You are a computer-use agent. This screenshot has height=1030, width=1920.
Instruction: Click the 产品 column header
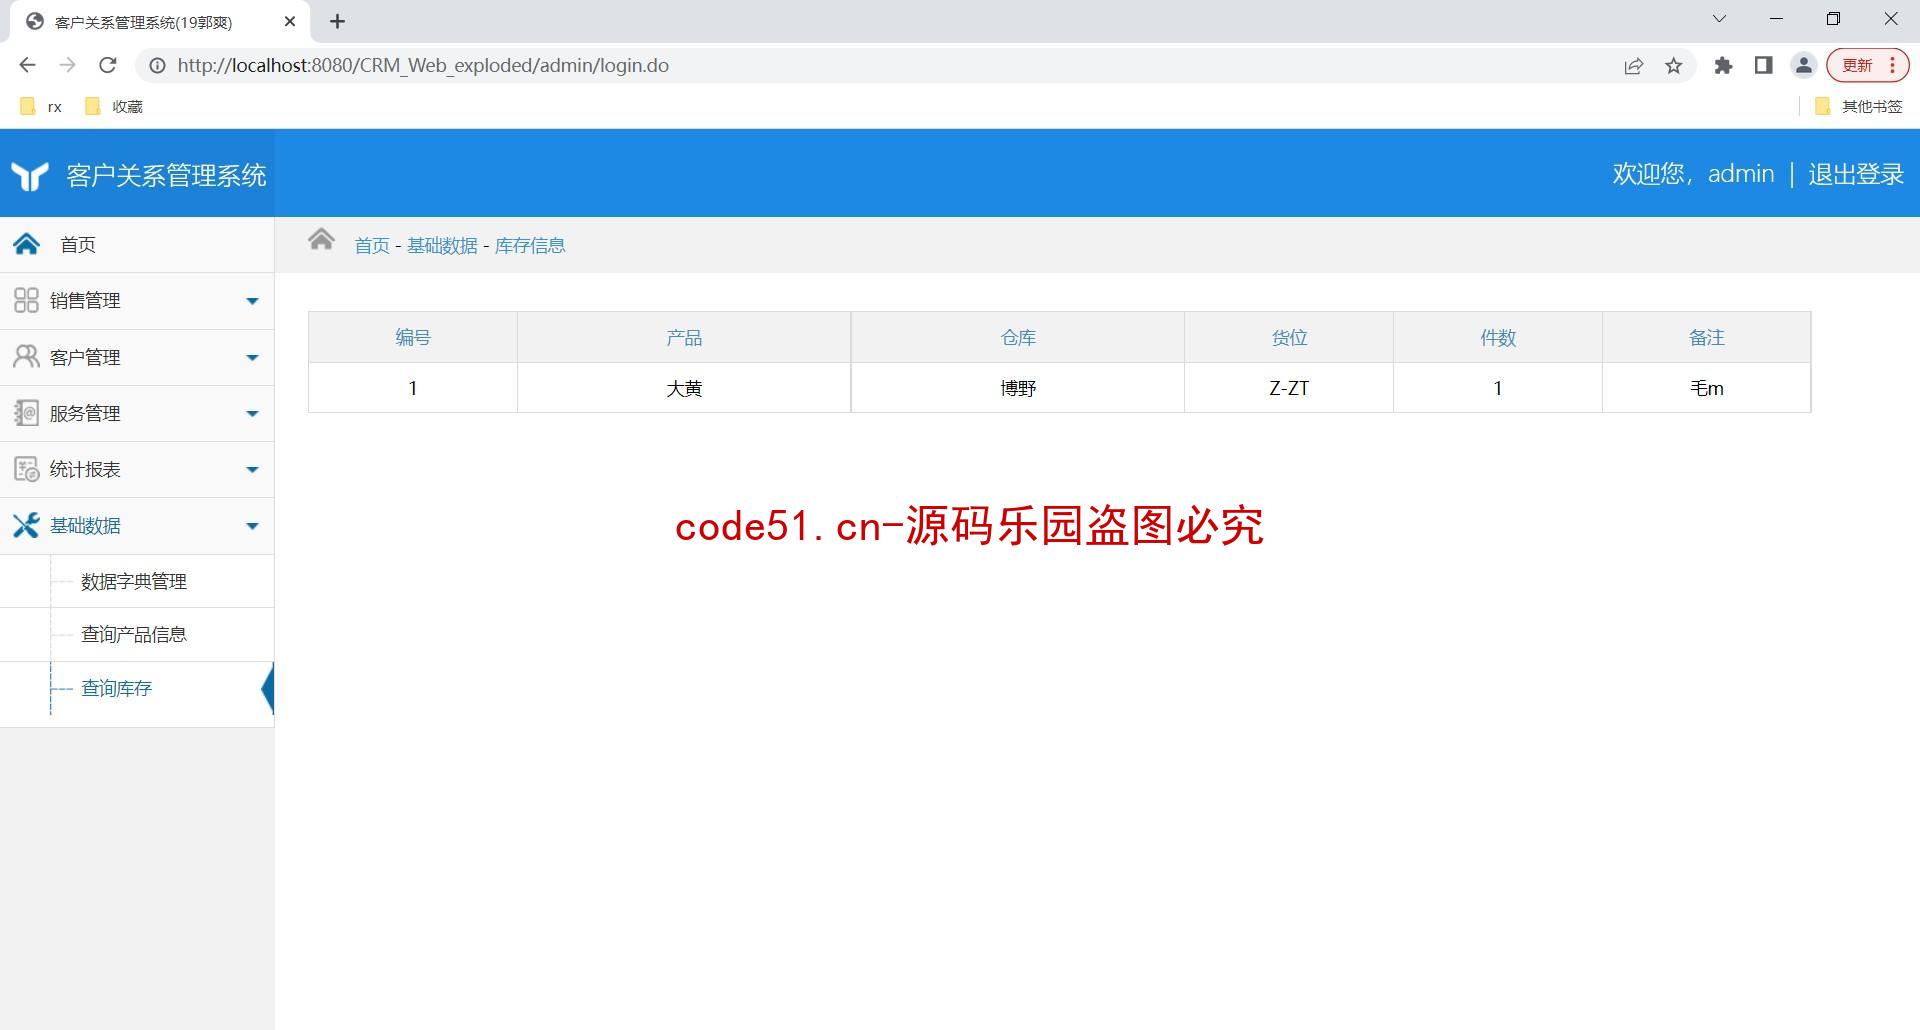684,338
